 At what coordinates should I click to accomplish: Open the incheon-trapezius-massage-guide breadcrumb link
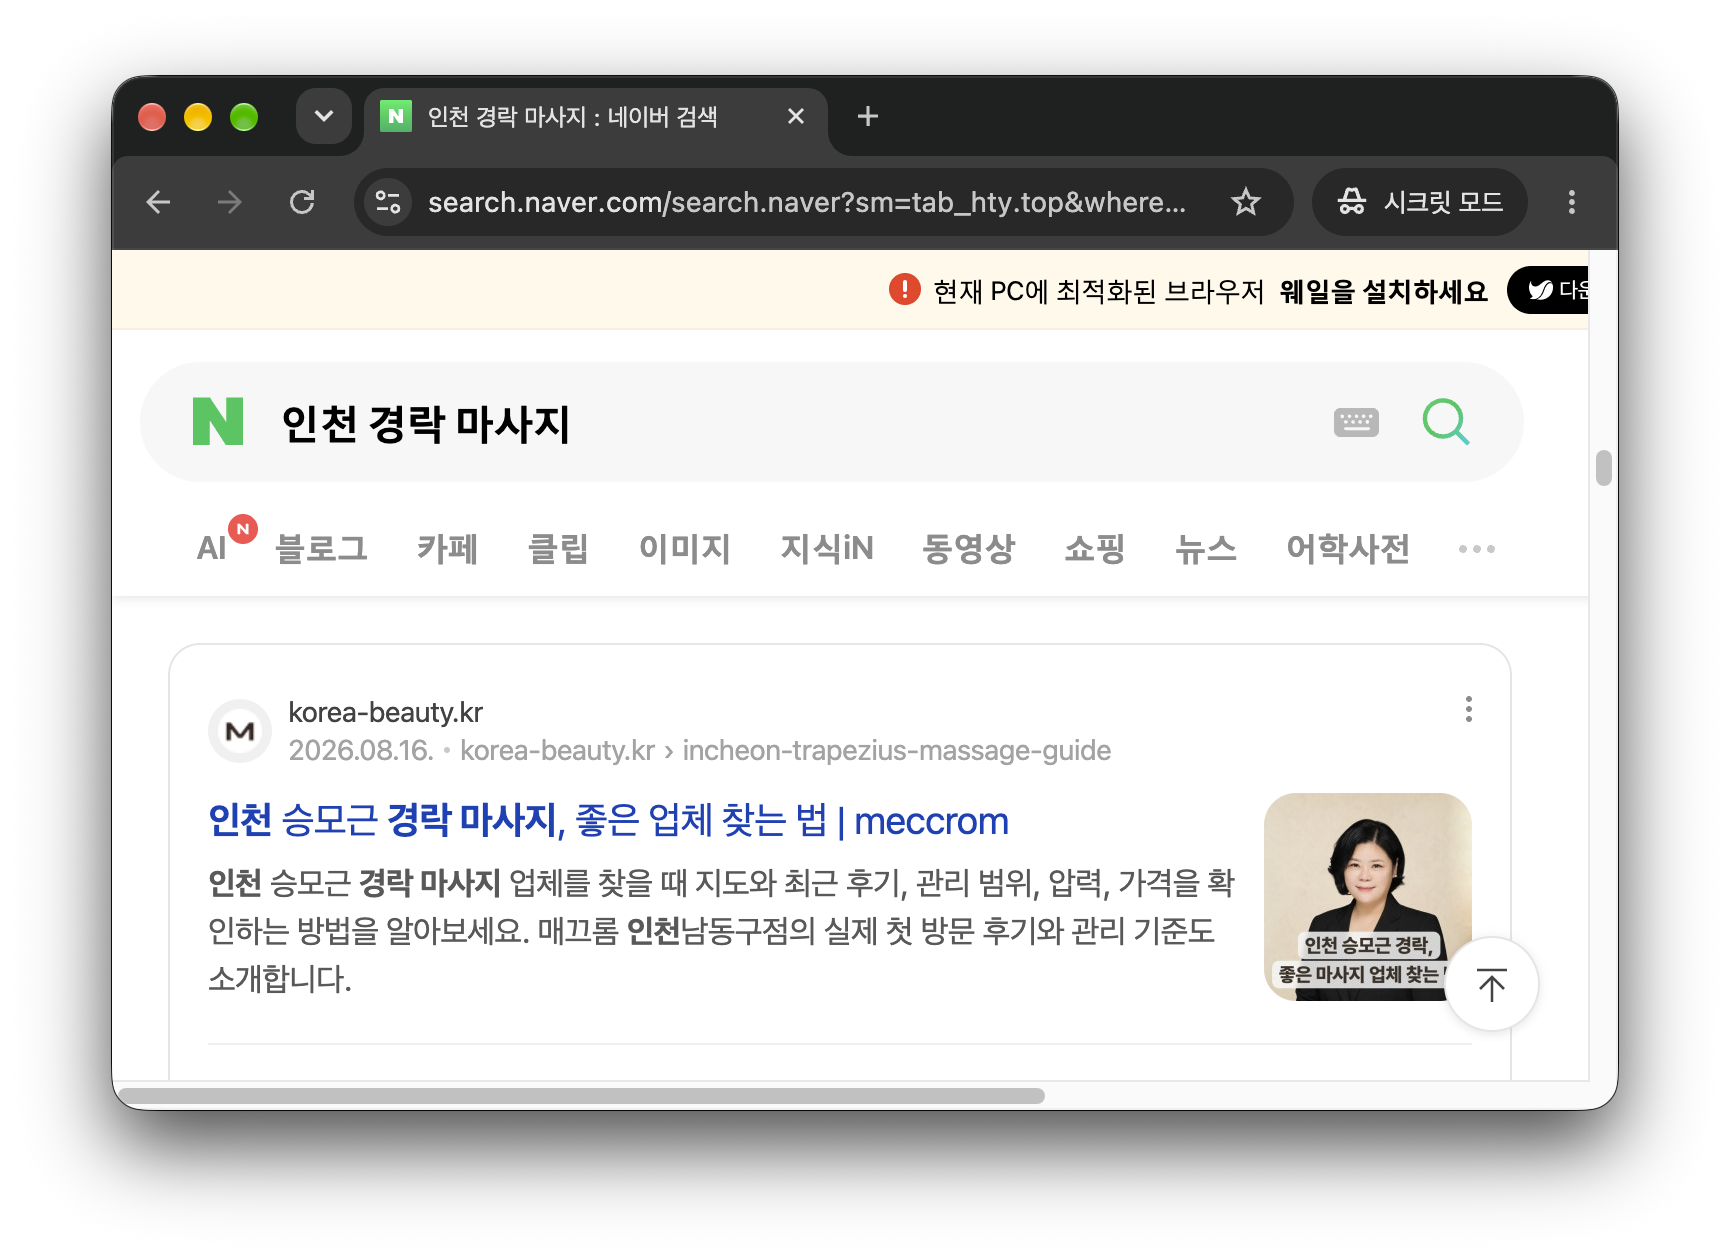(897, 750)
